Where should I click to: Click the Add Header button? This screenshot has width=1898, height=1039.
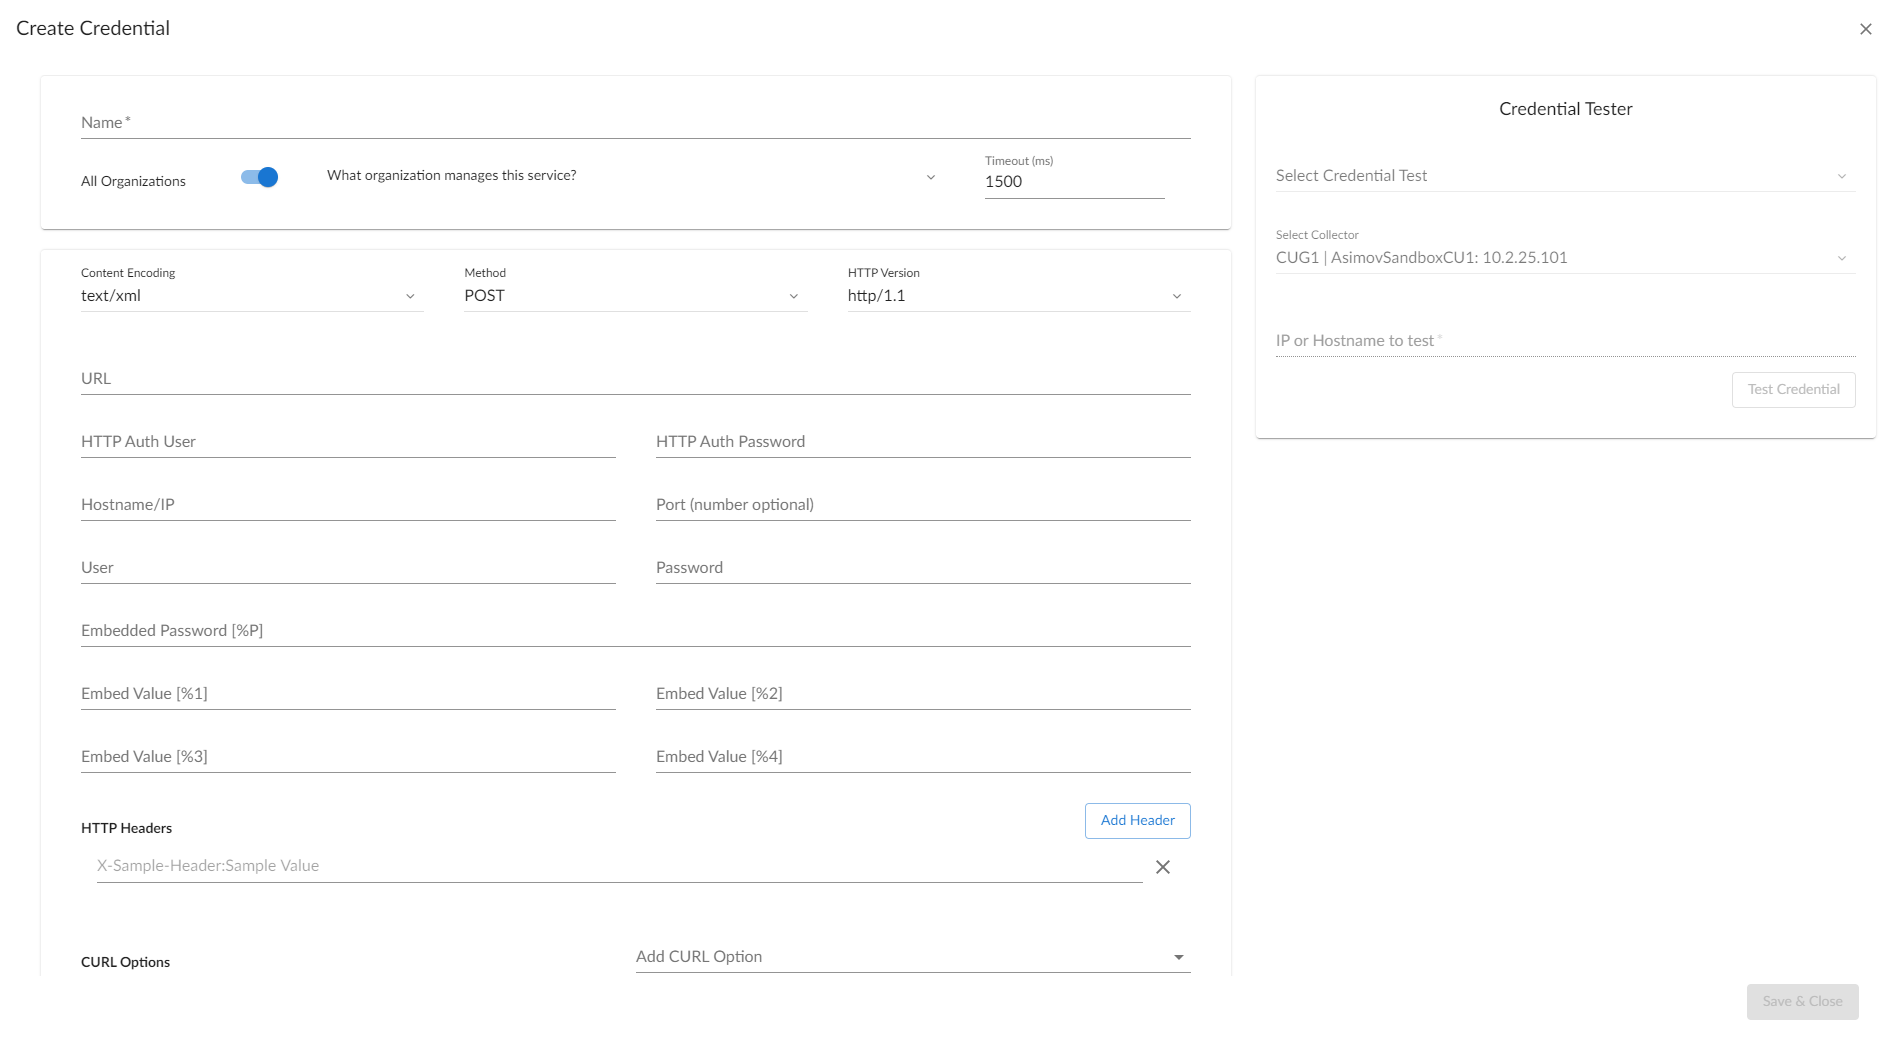tap(1137, 821)
